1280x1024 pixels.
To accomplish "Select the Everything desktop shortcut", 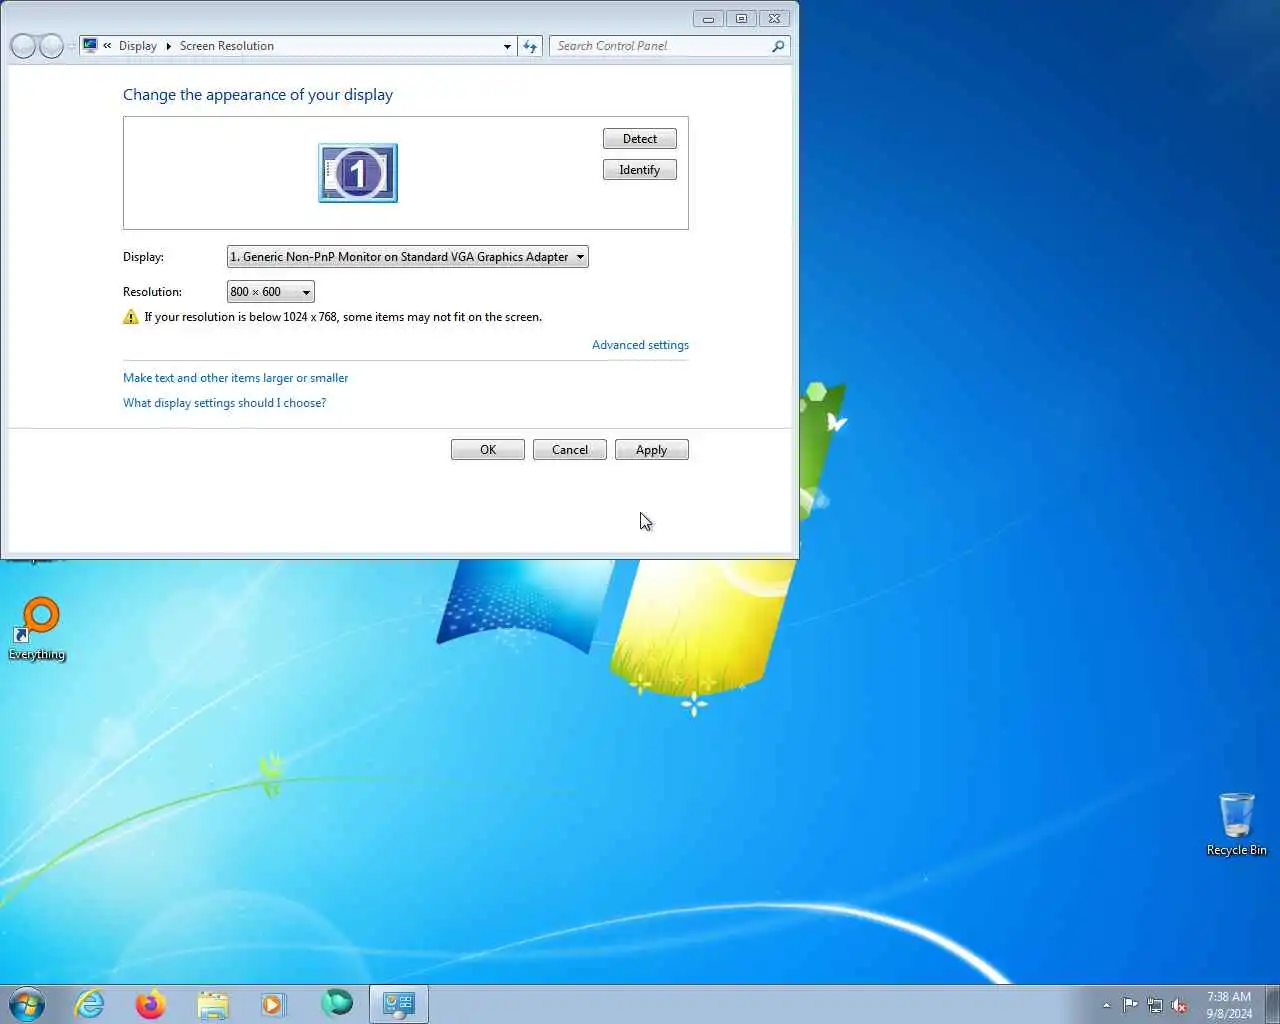I will click(x=37, y=630).
